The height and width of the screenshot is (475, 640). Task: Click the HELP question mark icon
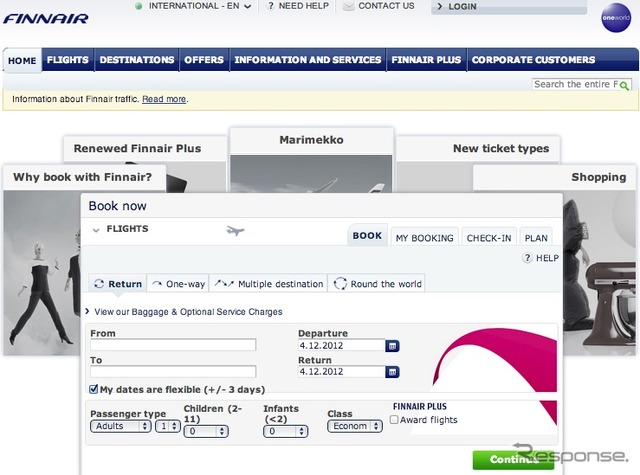coord(527,258)
